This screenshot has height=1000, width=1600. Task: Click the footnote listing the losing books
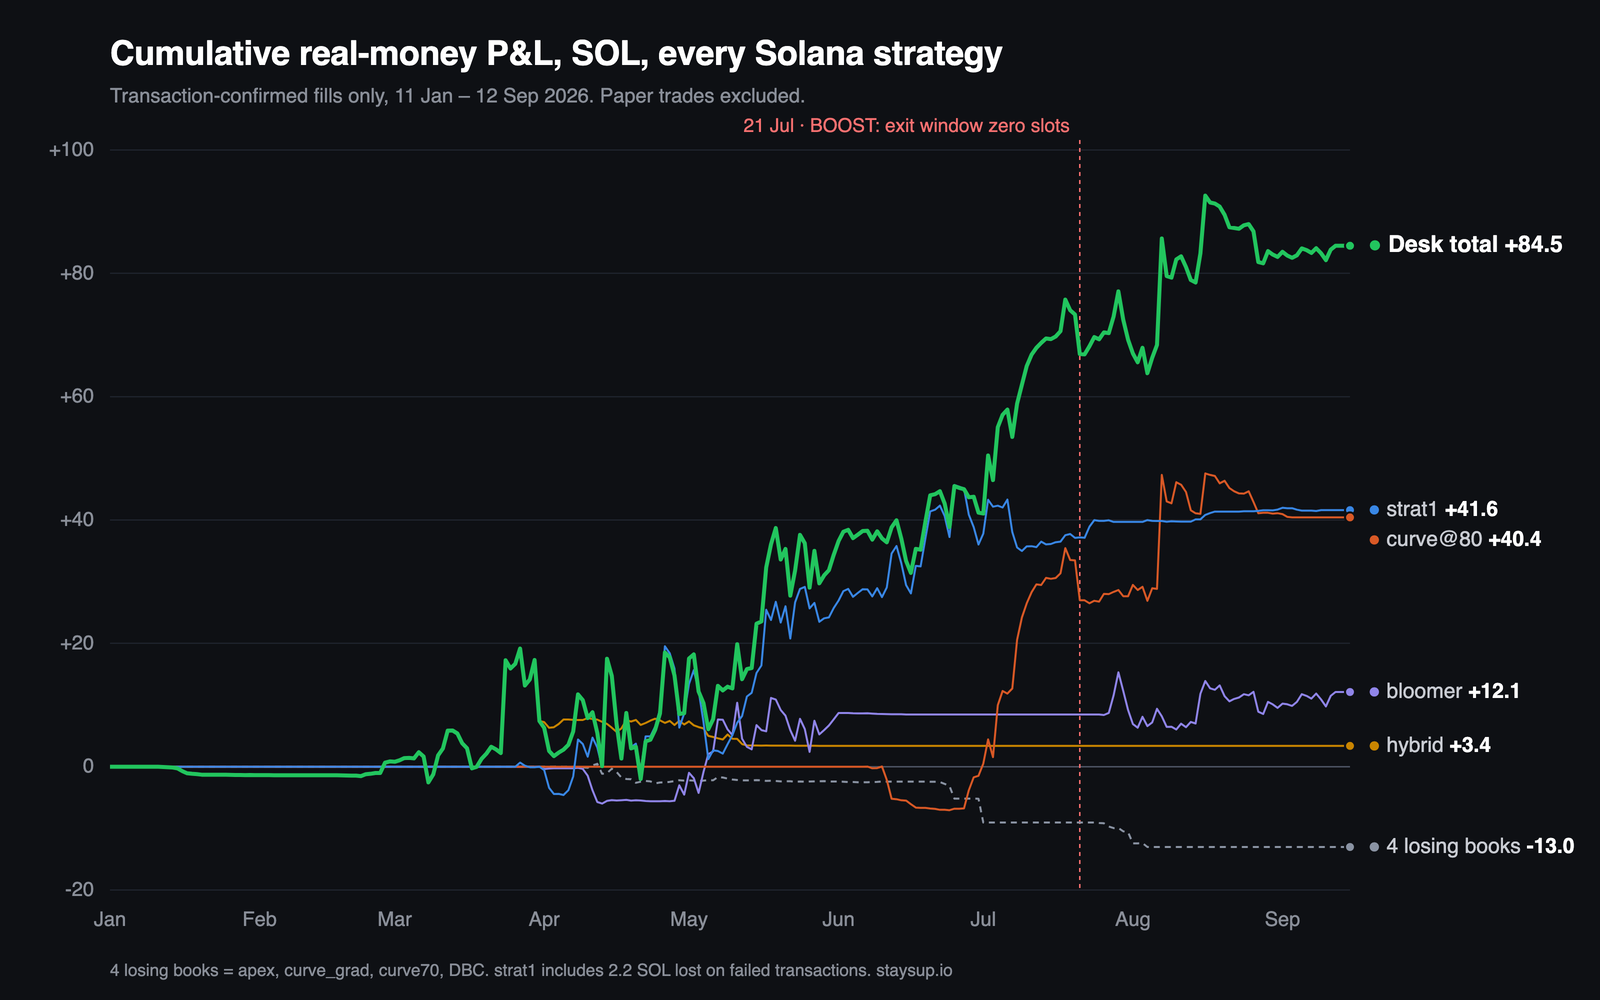pos(531,970)
